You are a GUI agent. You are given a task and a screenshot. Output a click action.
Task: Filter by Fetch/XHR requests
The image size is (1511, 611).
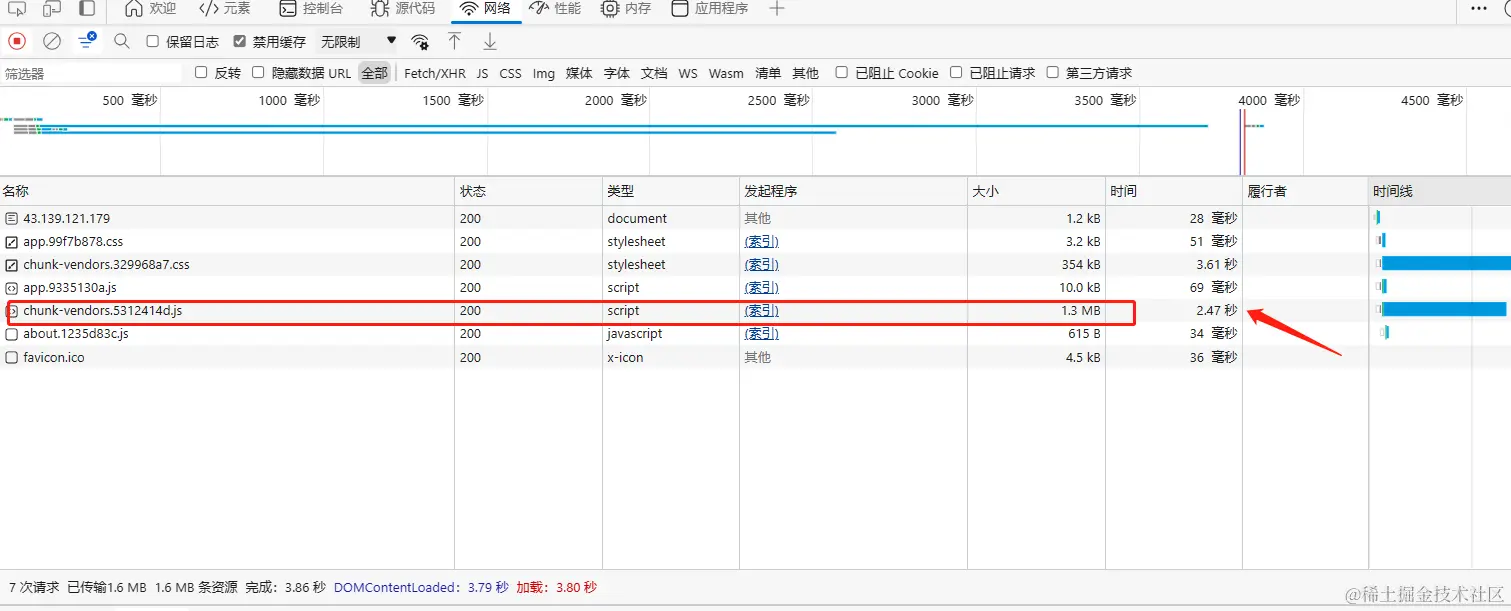[435, 73]
